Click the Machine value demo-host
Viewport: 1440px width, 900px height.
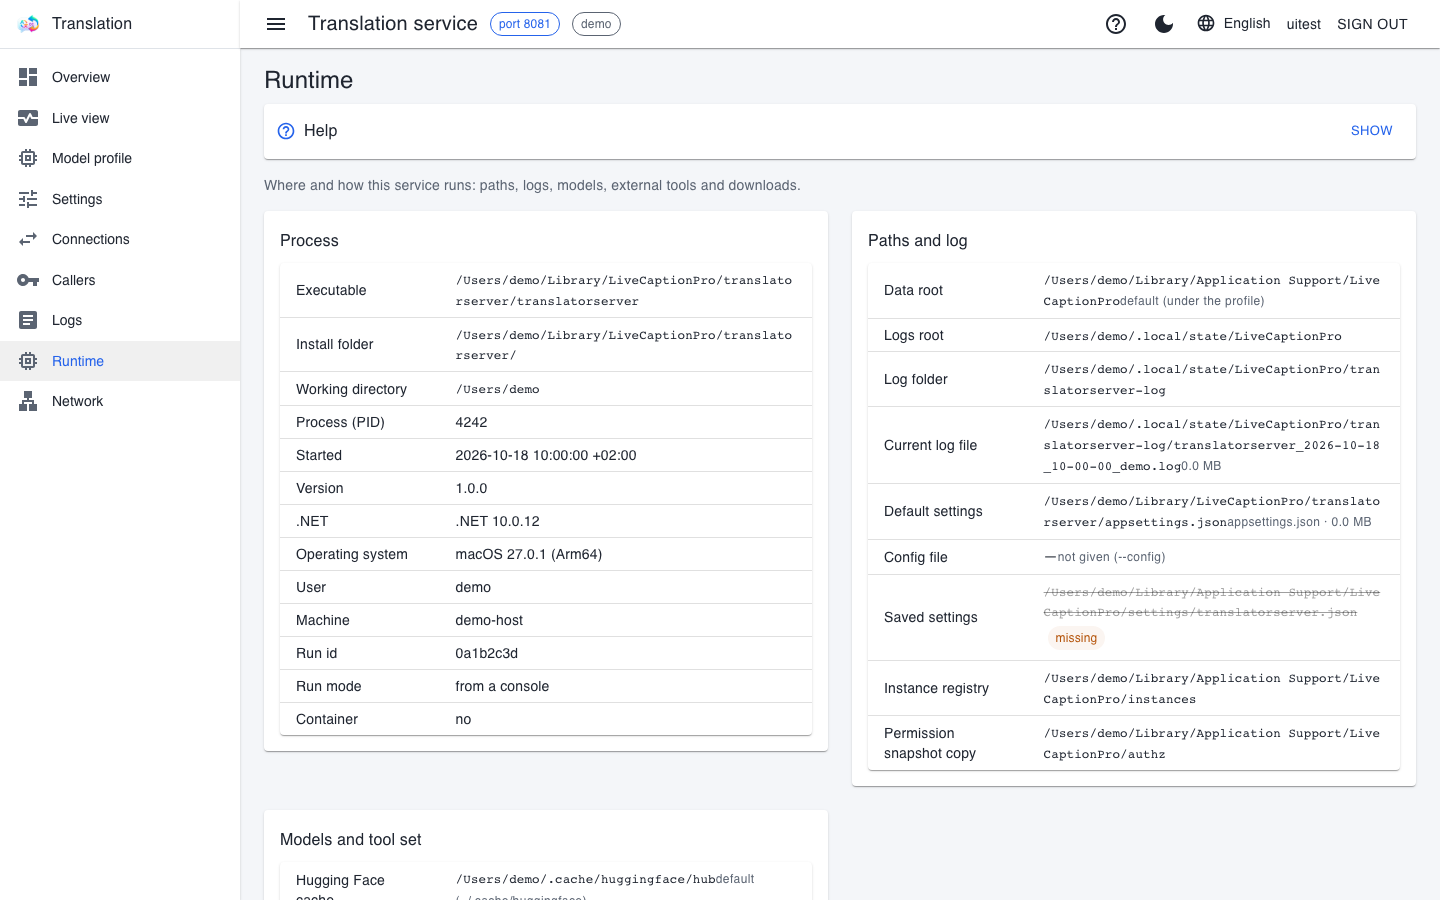coord(489,620)
